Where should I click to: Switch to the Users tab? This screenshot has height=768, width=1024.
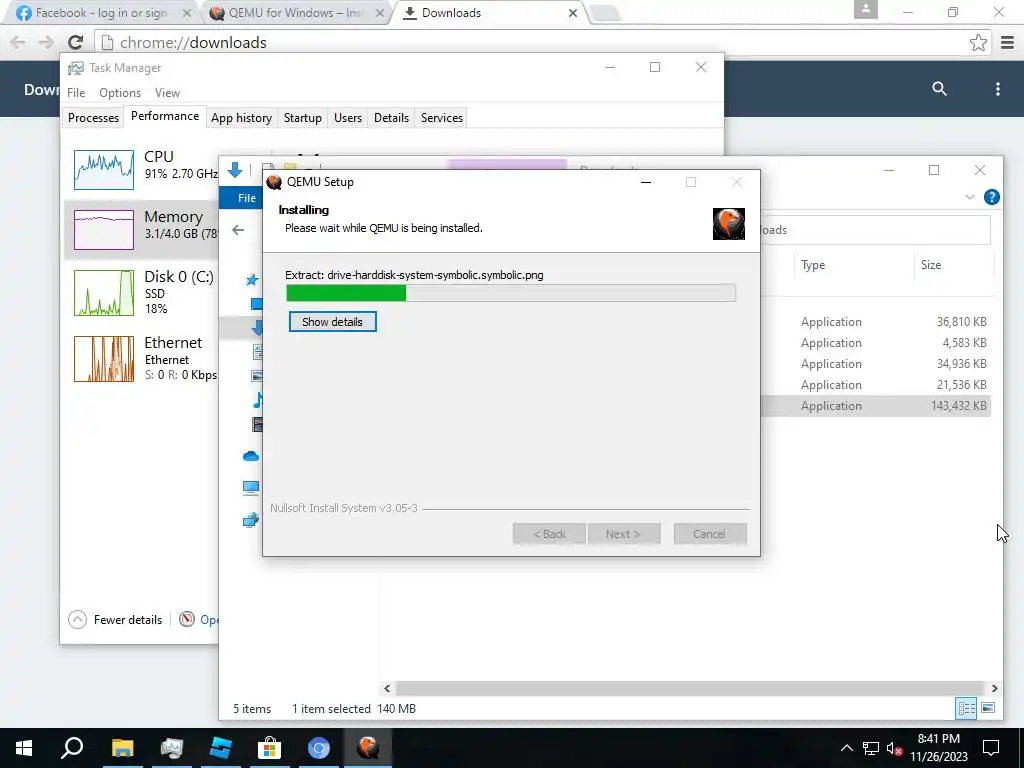point(347,118)
